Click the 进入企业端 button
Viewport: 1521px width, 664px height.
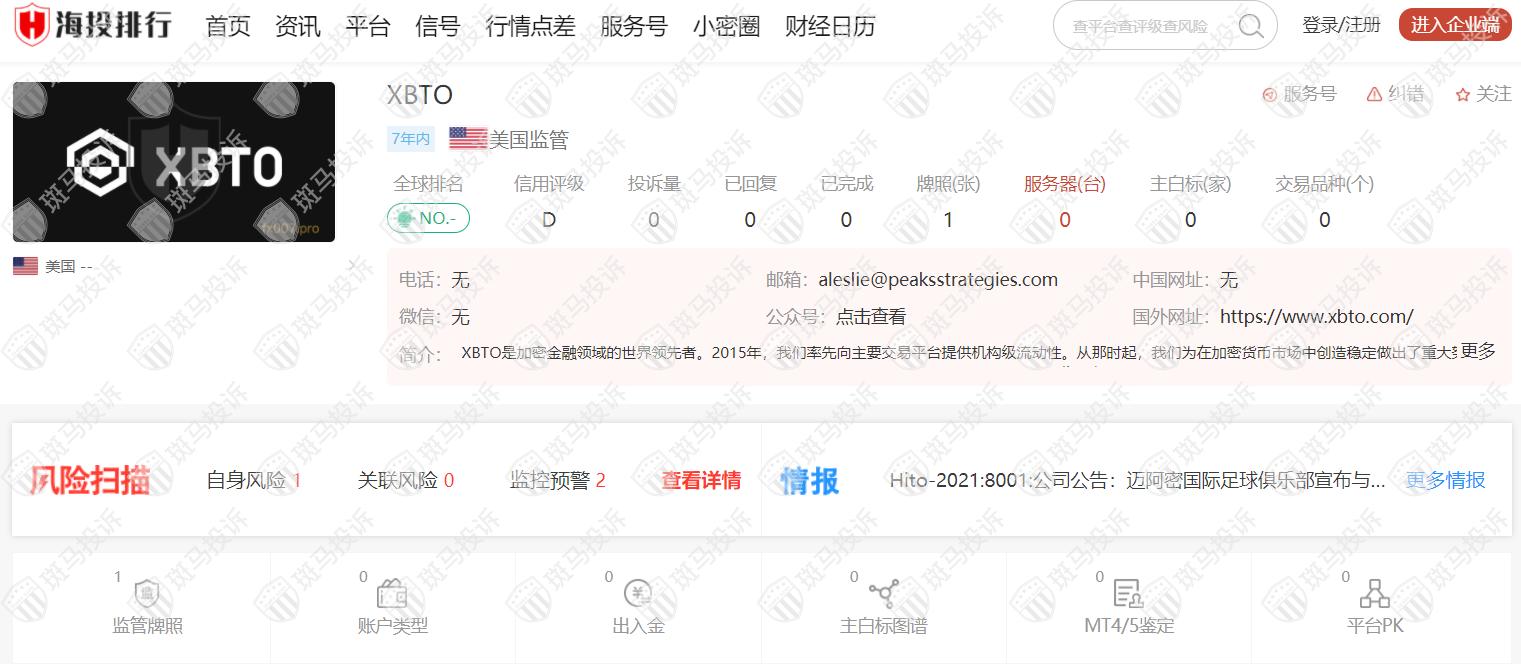click(1454, 25)
